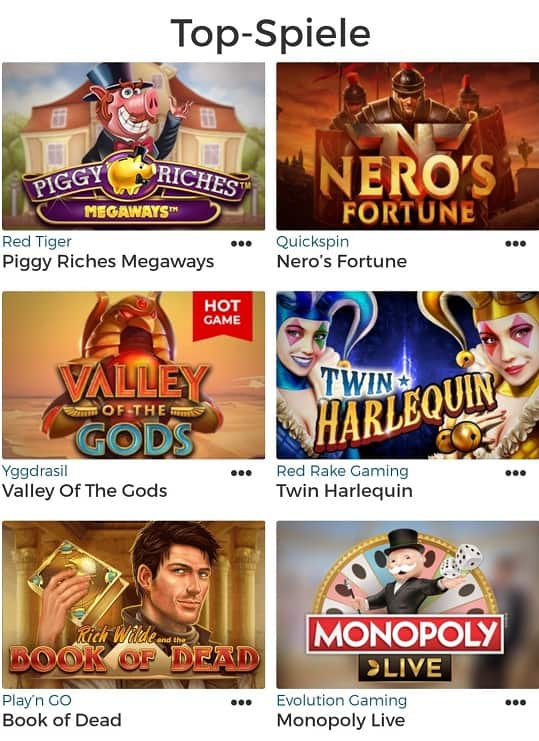The image size is (539, 741).
Task: Open Valley of the Gods game image
Action: pos(134,375)
